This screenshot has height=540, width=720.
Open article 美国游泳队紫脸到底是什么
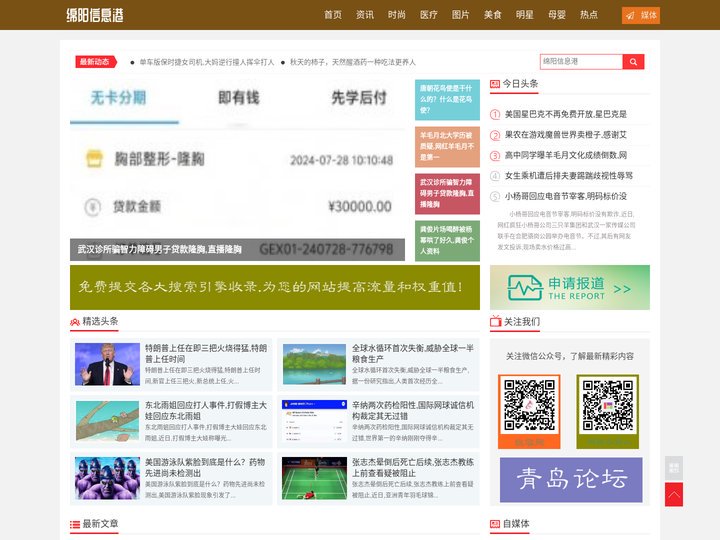tap(205, 467)
